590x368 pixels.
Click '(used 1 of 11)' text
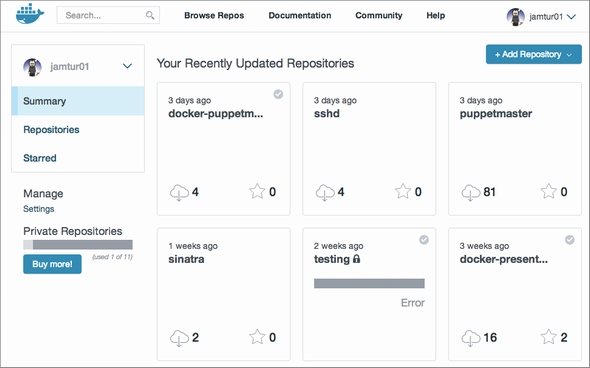point(112,257)
